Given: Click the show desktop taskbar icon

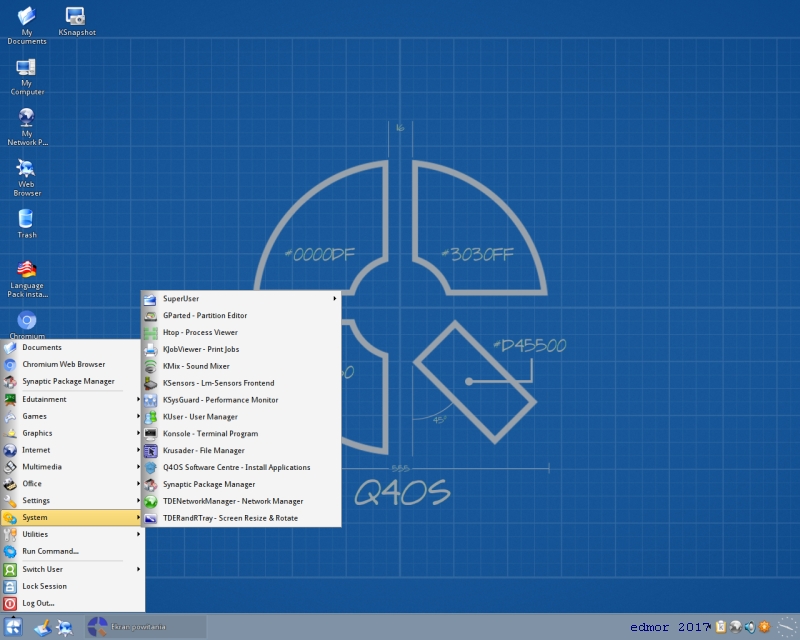Looking at the screenshot, I should pos(43,627).
